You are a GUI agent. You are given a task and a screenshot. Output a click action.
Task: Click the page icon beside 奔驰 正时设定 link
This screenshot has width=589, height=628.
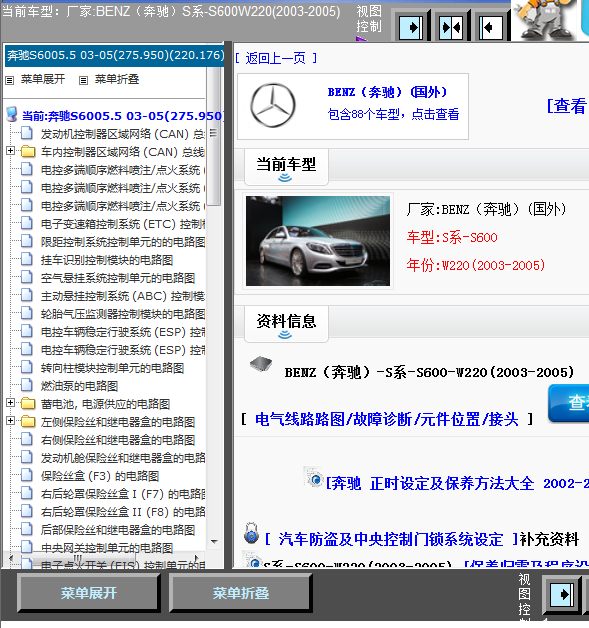point(313,477)
